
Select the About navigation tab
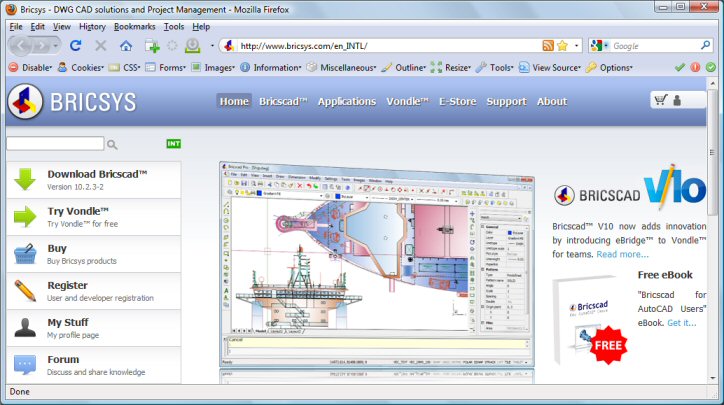(x=552, y=101)
